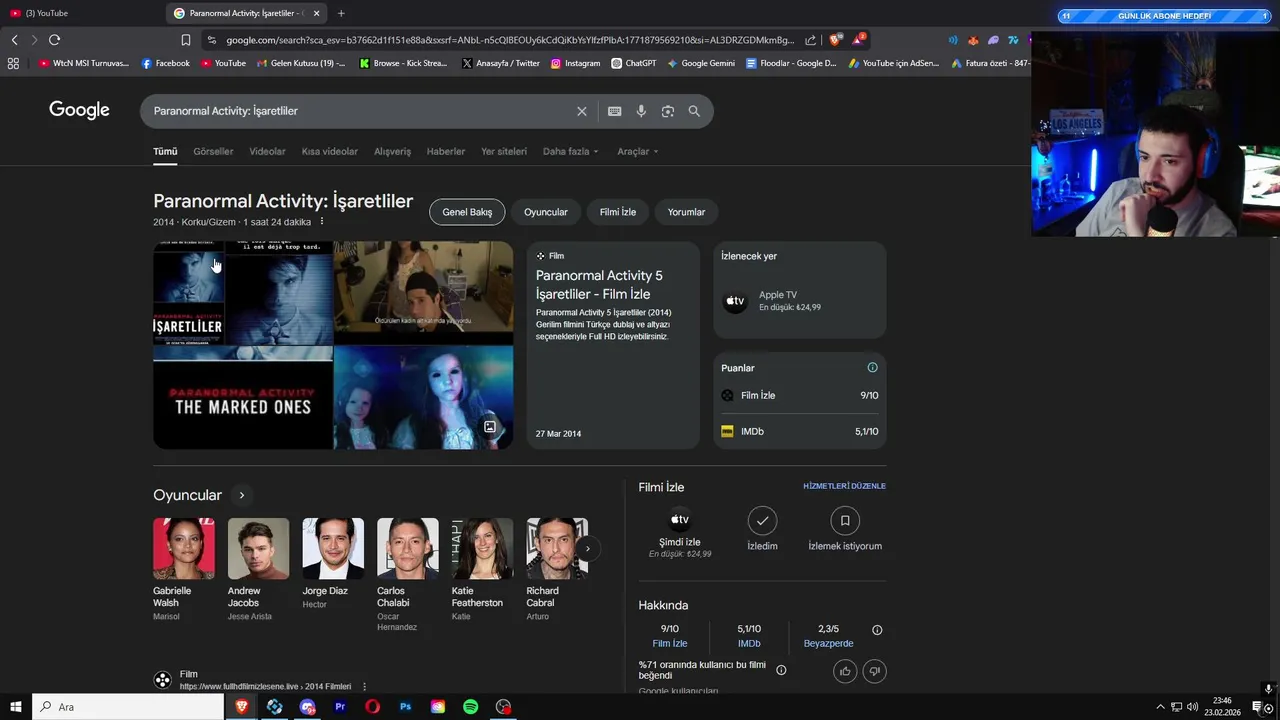Screen dimensions: 1280x720
Task: Open the Apple TV icon under Filmi İzle
Action: [x=680, y=520]
